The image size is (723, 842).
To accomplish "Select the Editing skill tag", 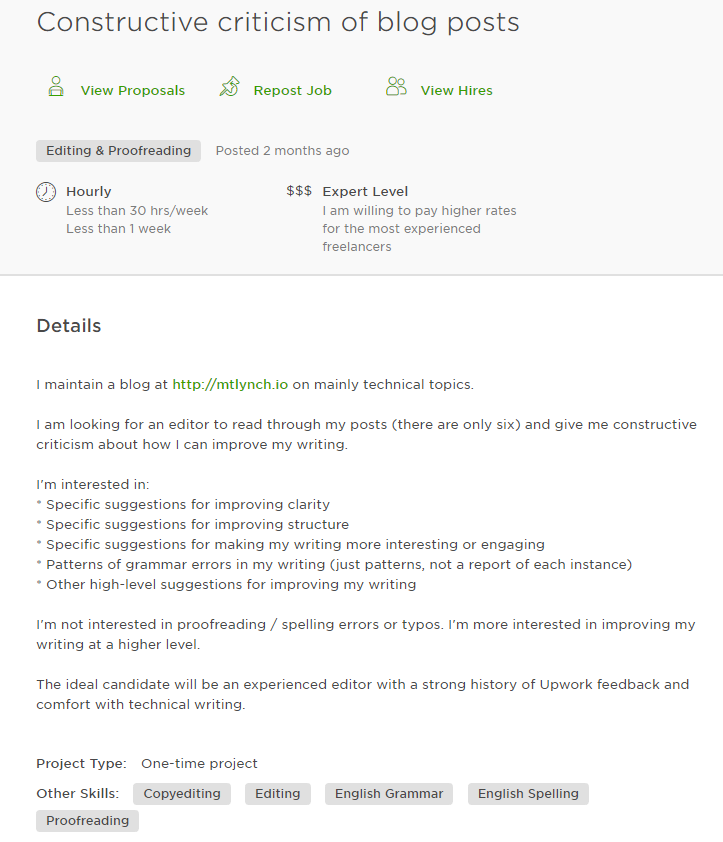I will coord(277,794).
